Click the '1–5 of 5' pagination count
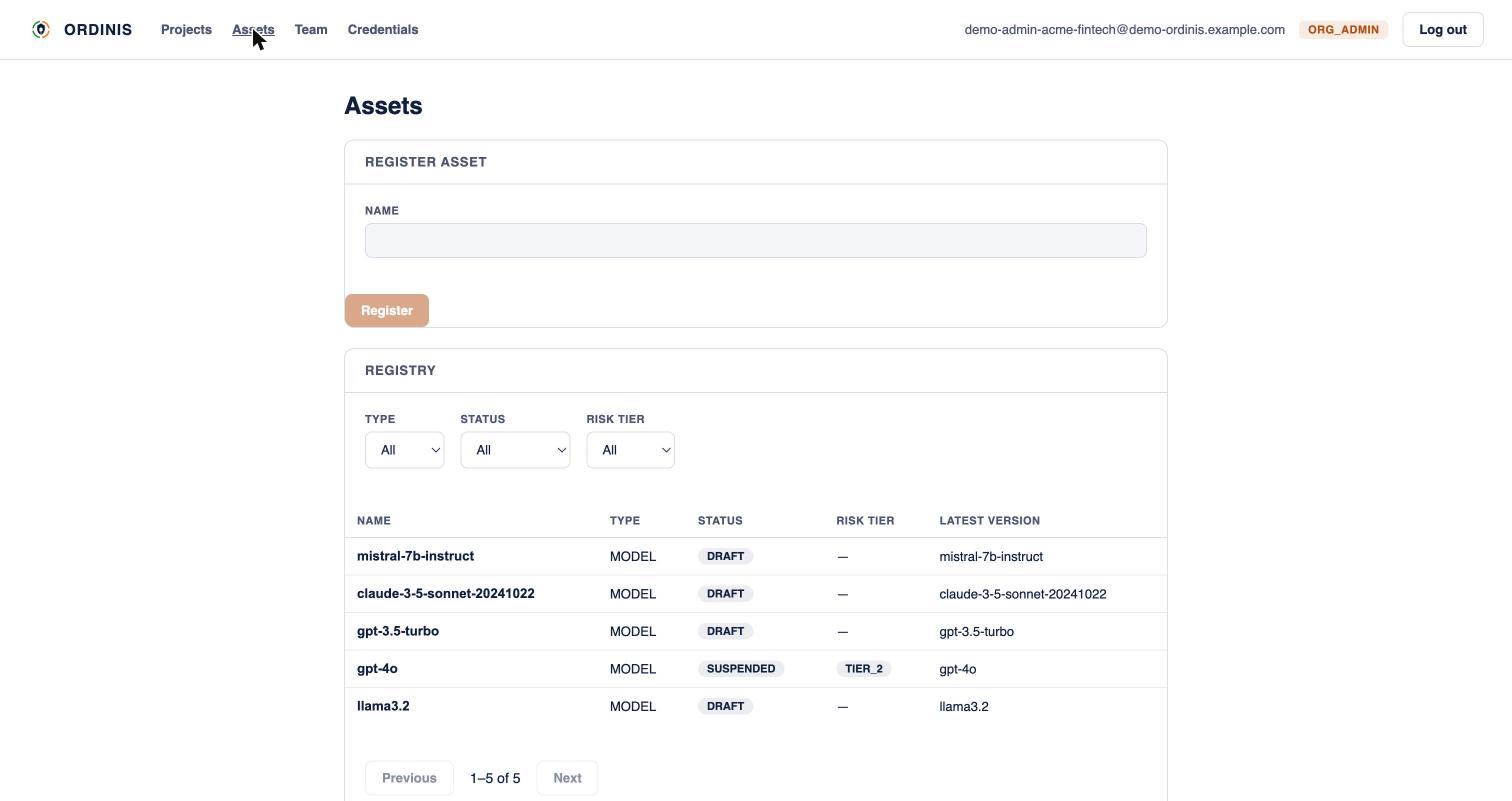Image resolution: width=1512 pixels, height=801 pixels. coord(495,778)
